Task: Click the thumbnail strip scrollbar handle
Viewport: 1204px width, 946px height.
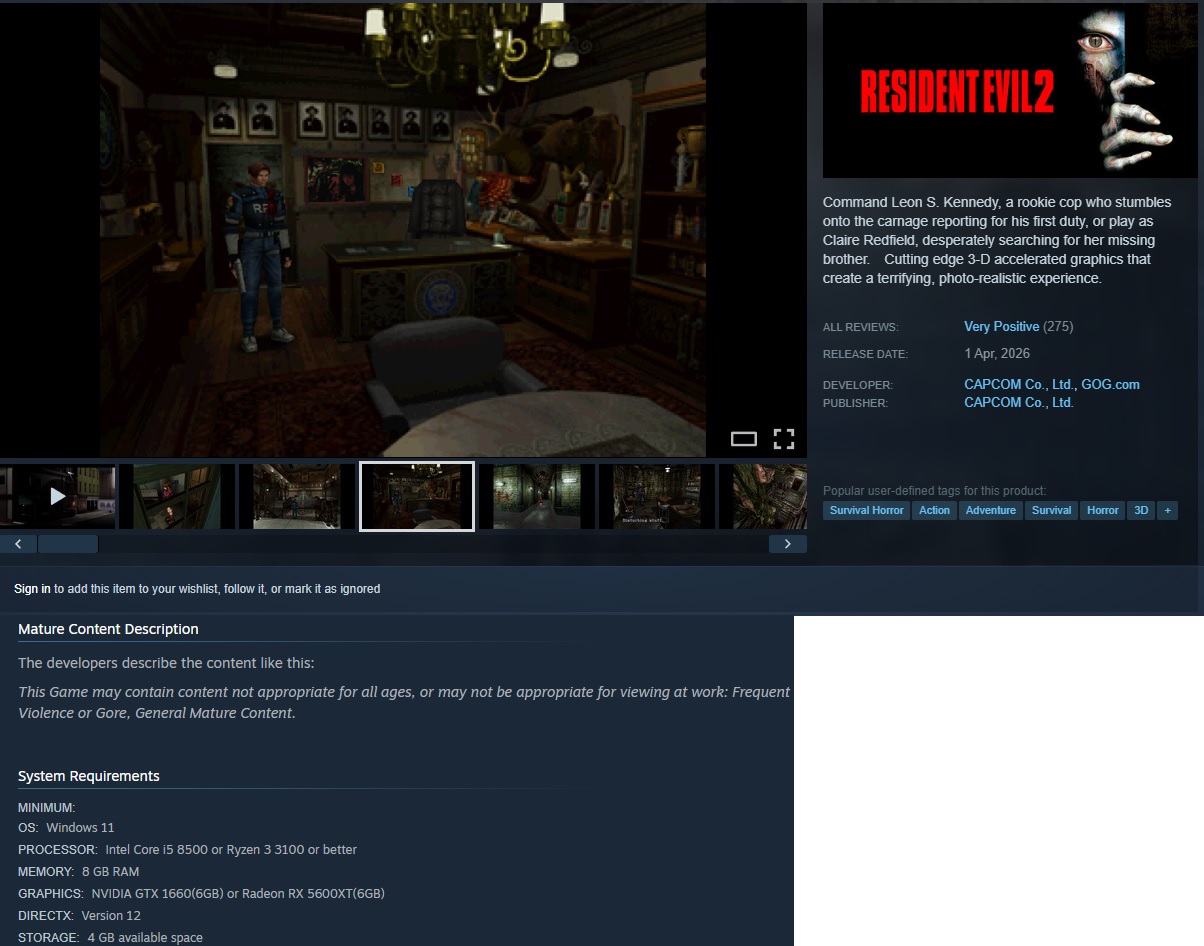Action: point(68,544)
